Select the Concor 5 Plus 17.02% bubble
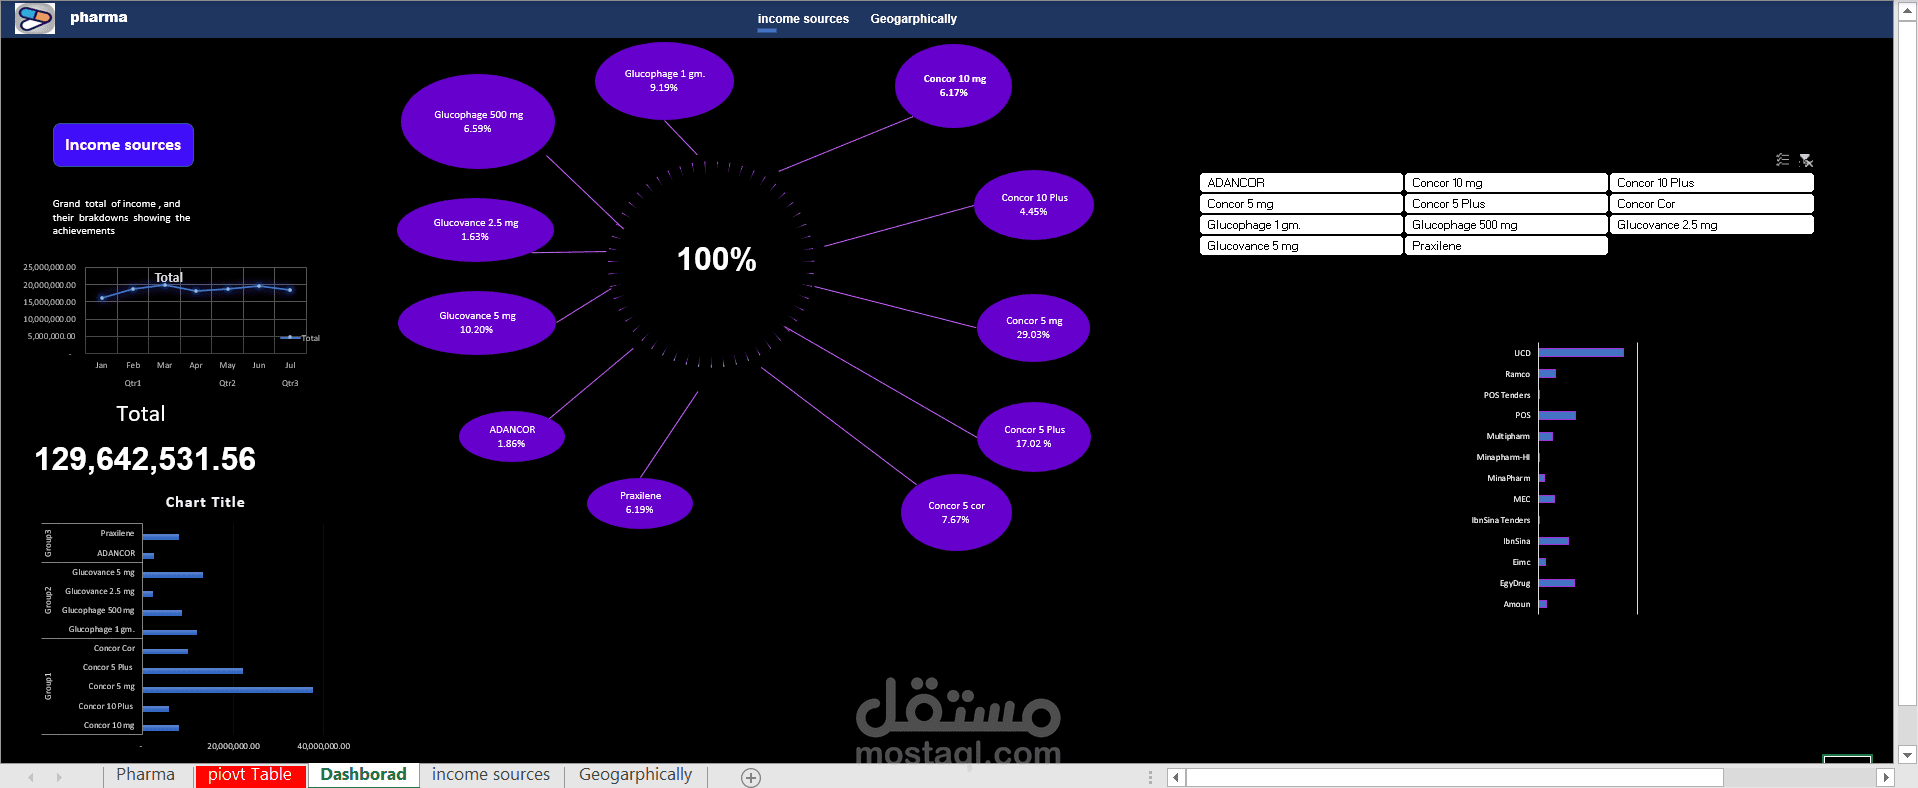This screenshot has height=788, width=1918. [x=1034, y=437]
